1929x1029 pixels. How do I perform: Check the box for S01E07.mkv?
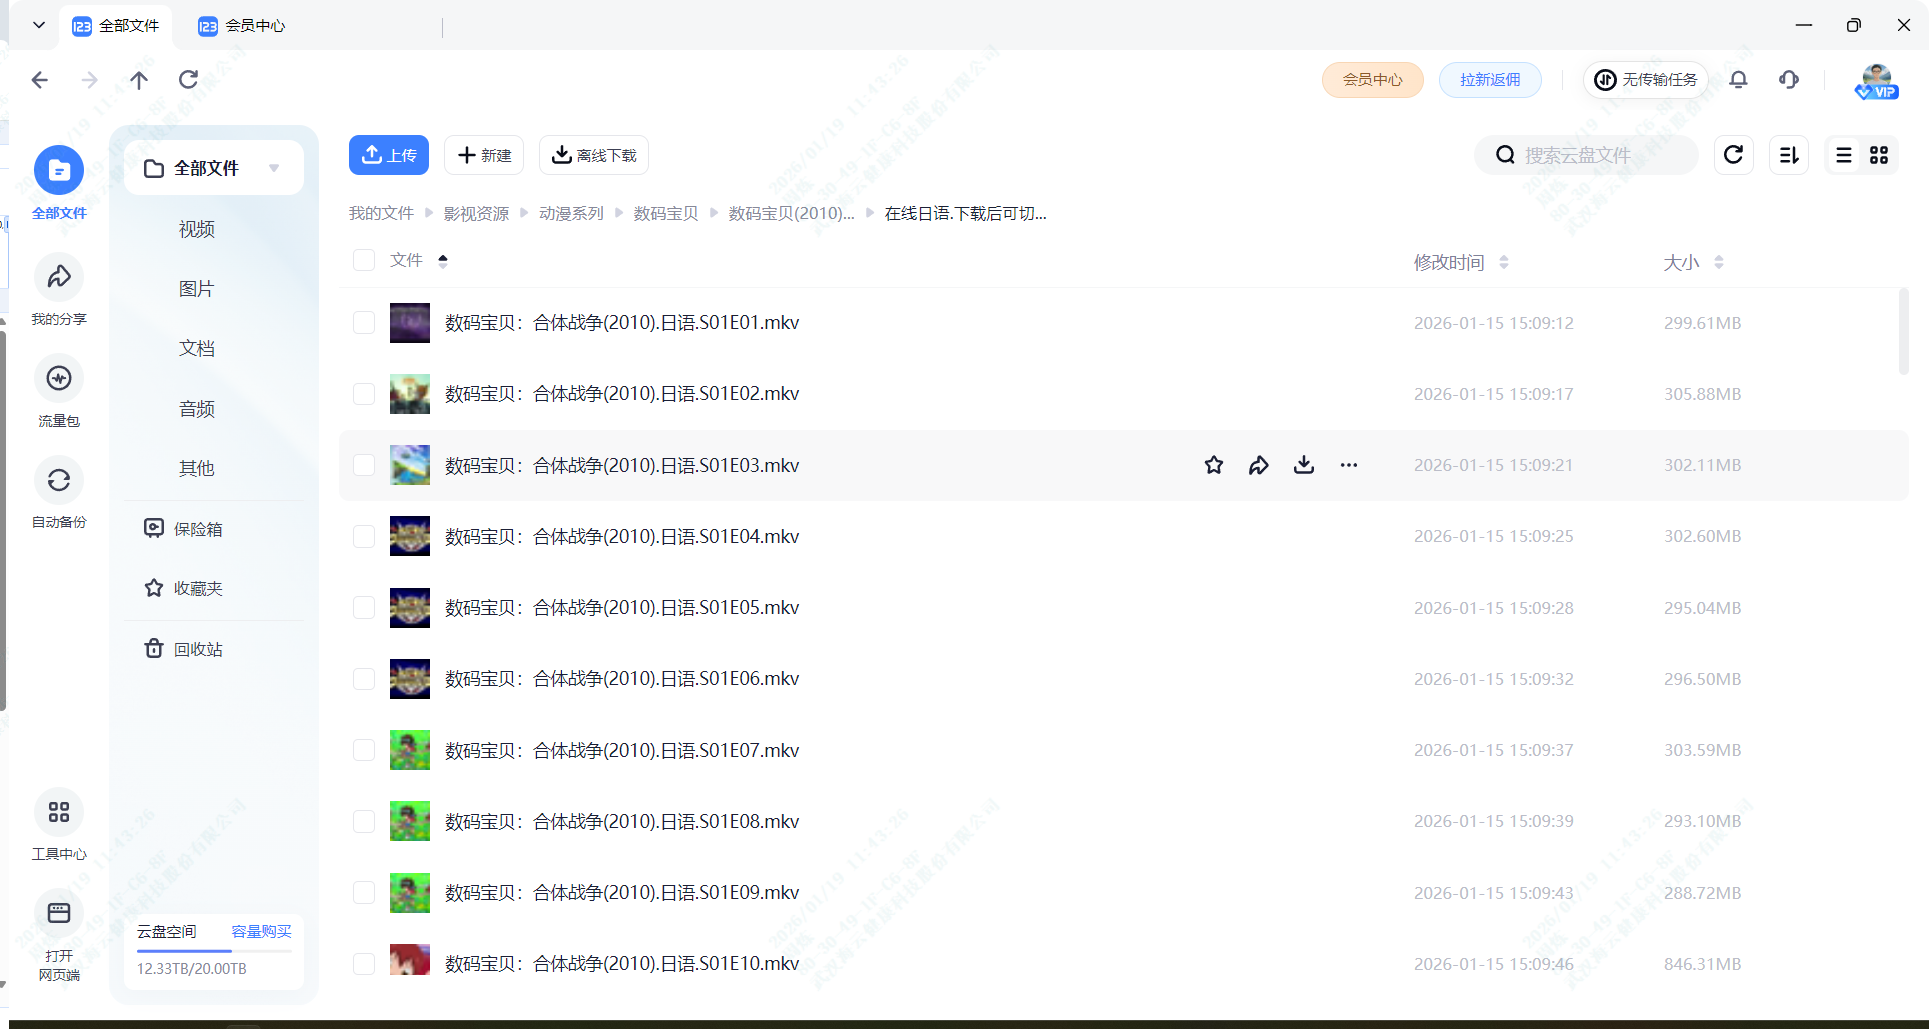click(364, 750)
